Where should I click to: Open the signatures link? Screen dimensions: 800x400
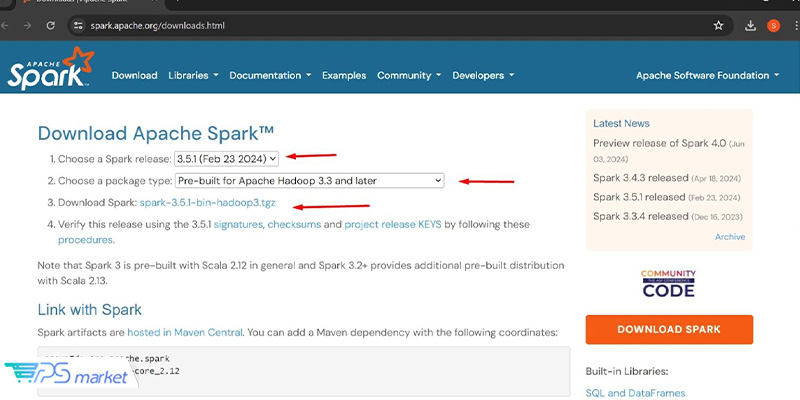click(x=238, y=224)
